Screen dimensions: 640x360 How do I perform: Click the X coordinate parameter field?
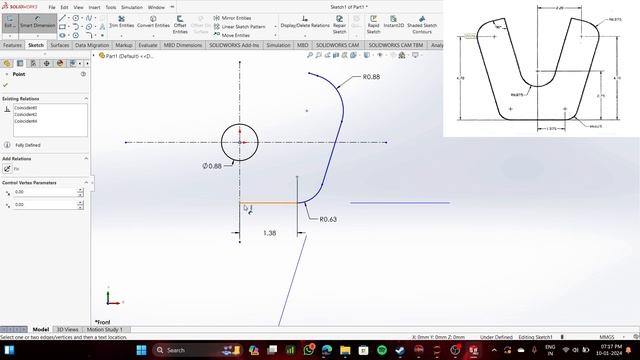click(45, 192)
